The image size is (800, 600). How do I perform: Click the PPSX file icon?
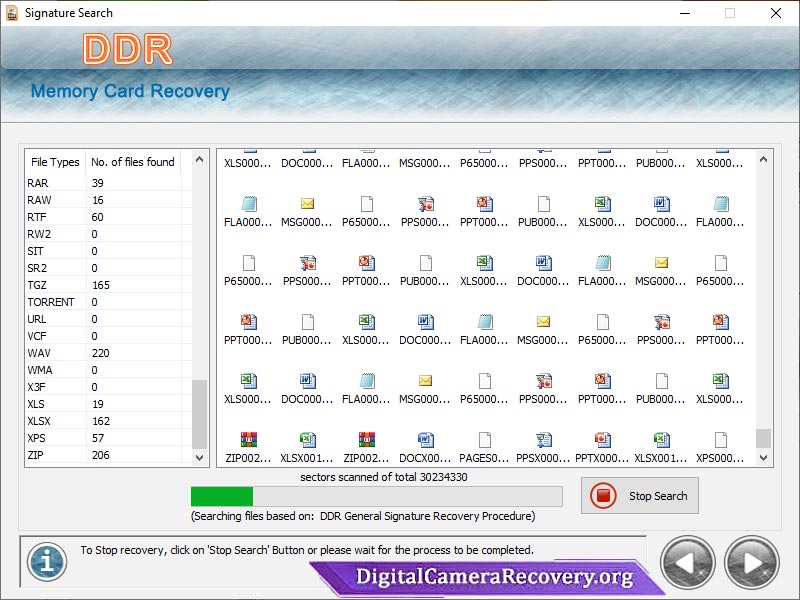(x=543, y=440)
